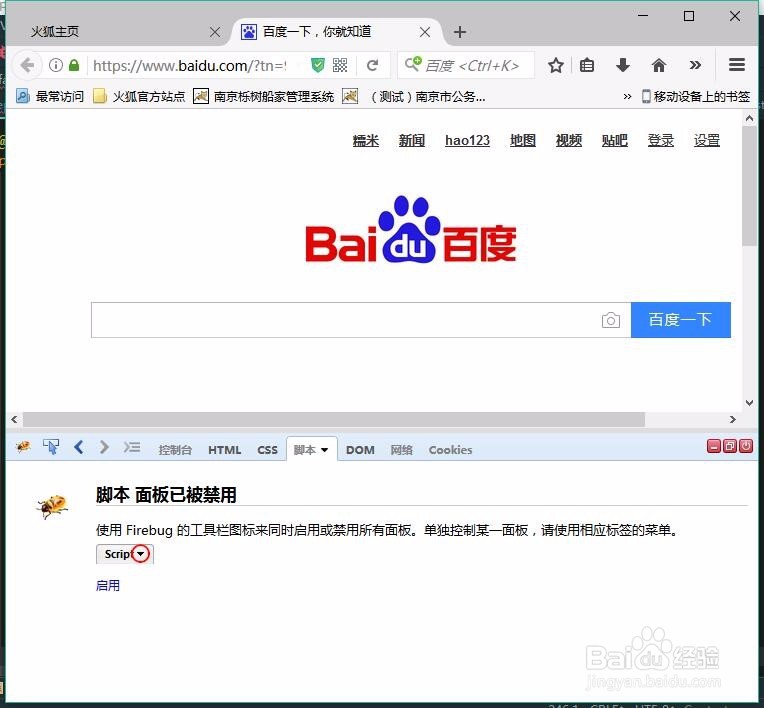The image size is (764, 708).
Task: Go back with the browser back arrow
Action: tap(27, 65)
